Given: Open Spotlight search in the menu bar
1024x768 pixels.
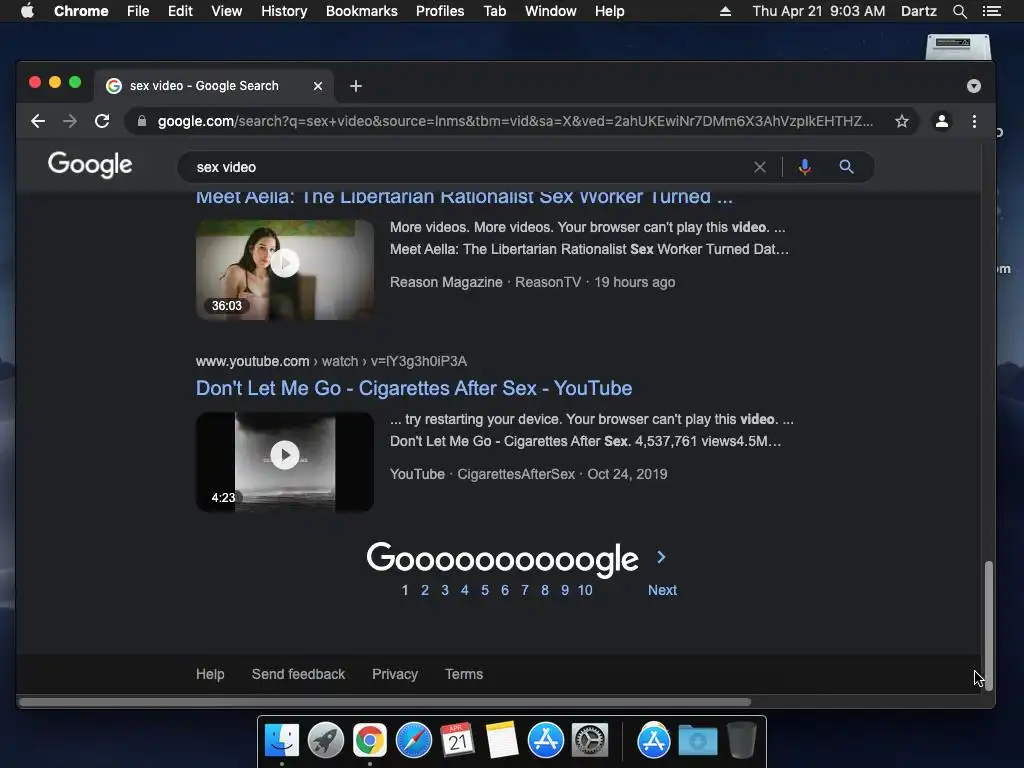Looking at the screenshot, I should (959, 11).
